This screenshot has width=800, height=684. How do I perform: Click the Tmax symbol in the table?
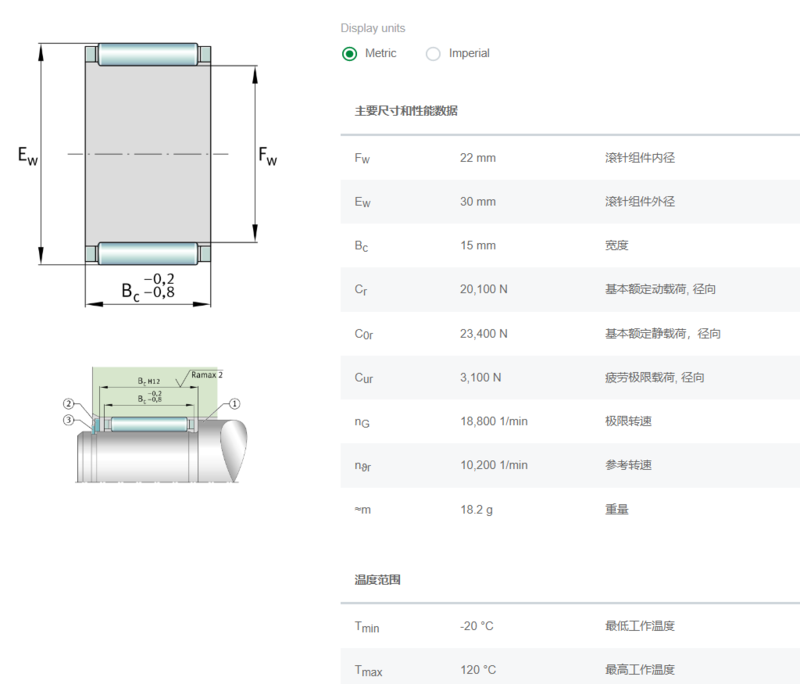(x=368, y=671)
